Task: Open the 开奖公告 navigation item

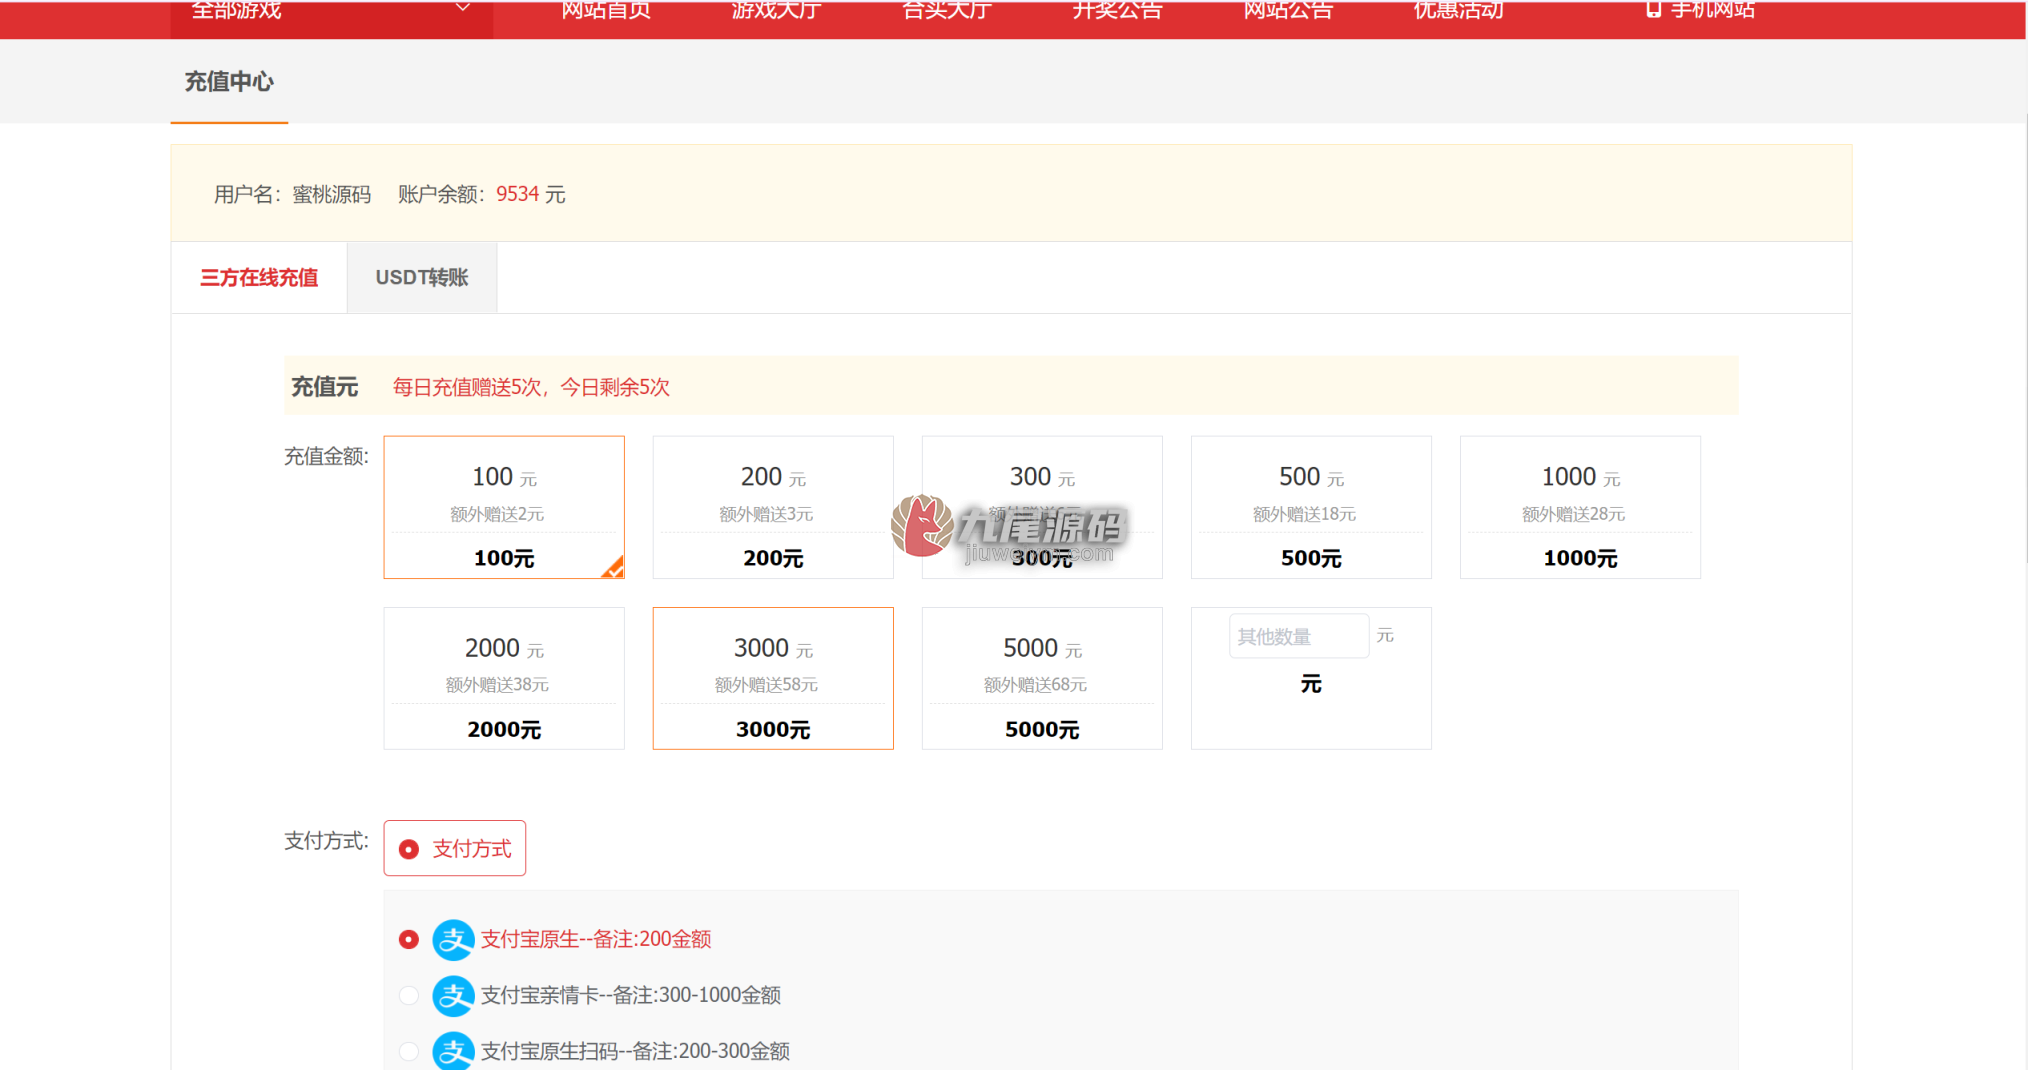Action: click(x=1117, y=10)
